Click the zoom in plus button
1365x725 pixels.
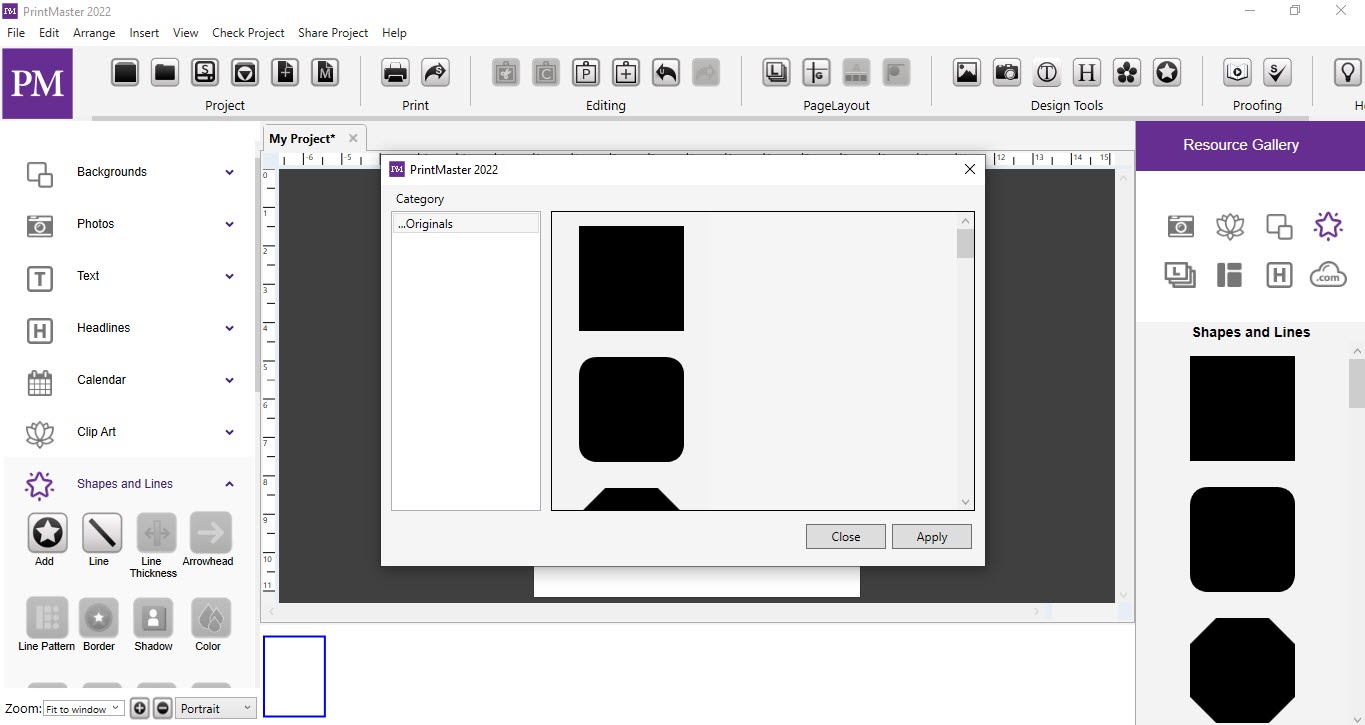pos(140,708)
